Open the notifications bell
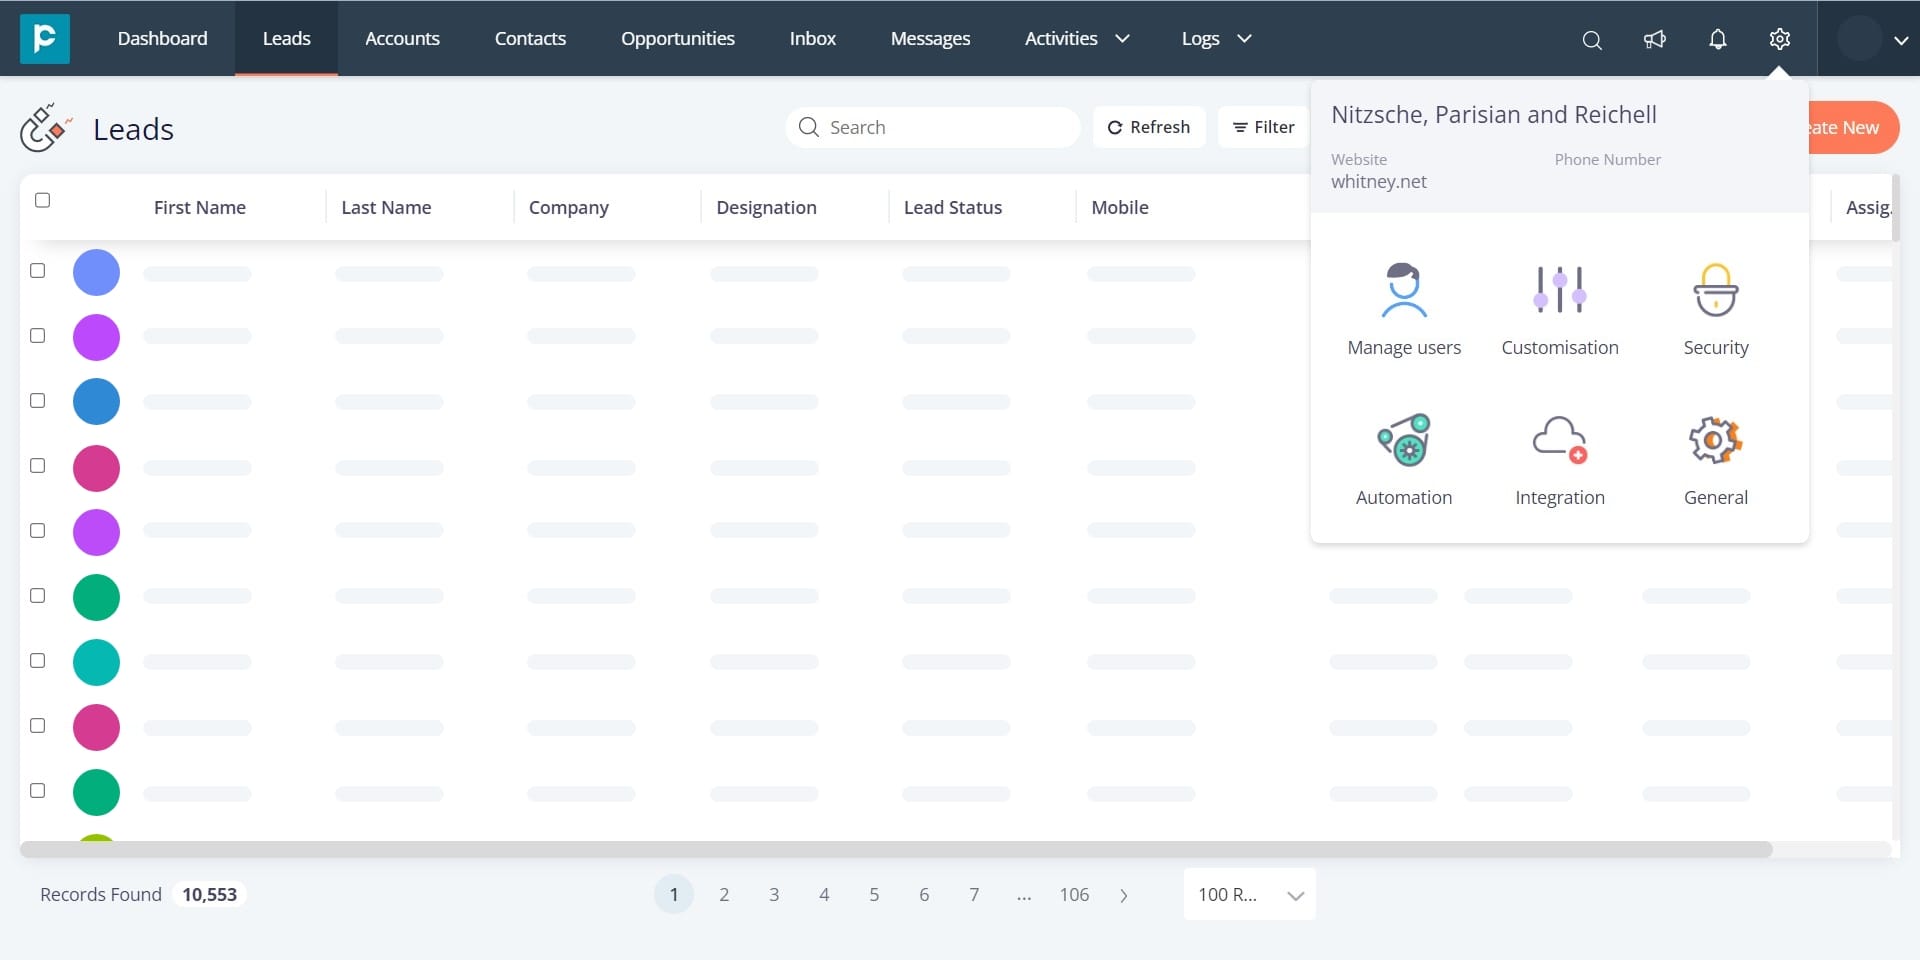 1717,39
